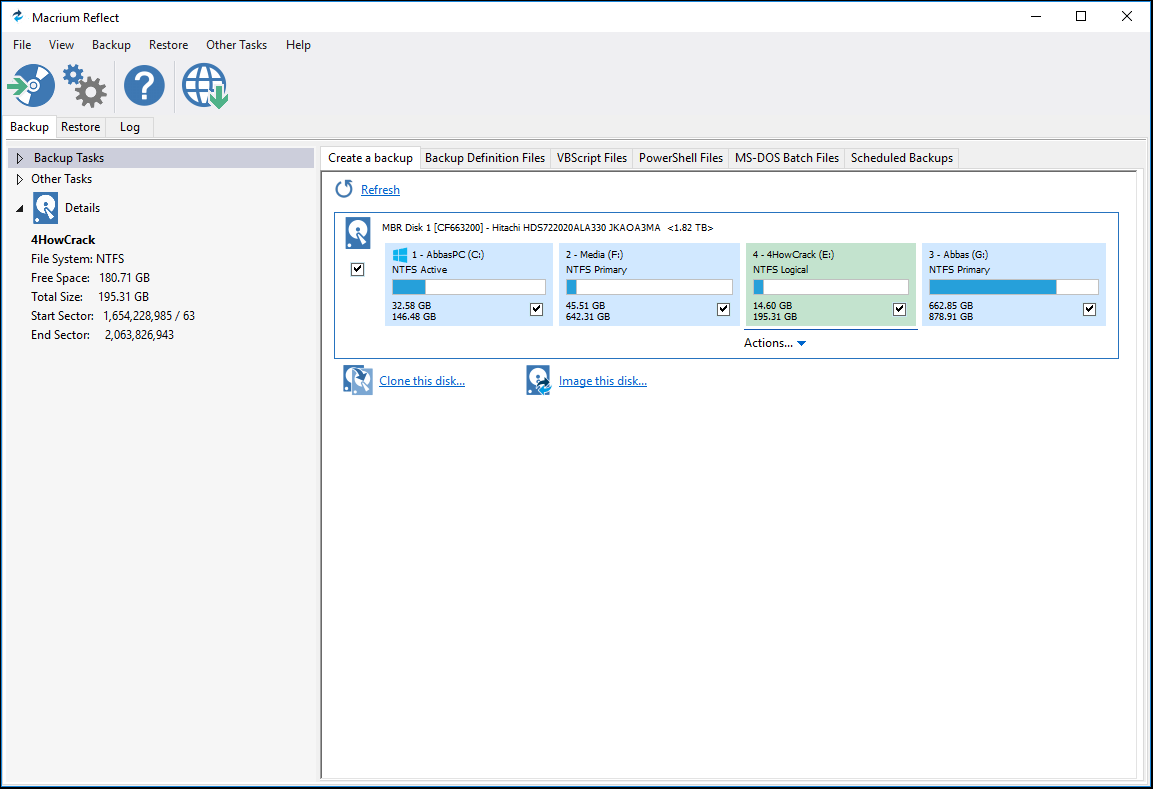Image resolution: width=1153 pixels, height=789 pixels.
Task: Open the Restore menu
Action: coord(168,45)
